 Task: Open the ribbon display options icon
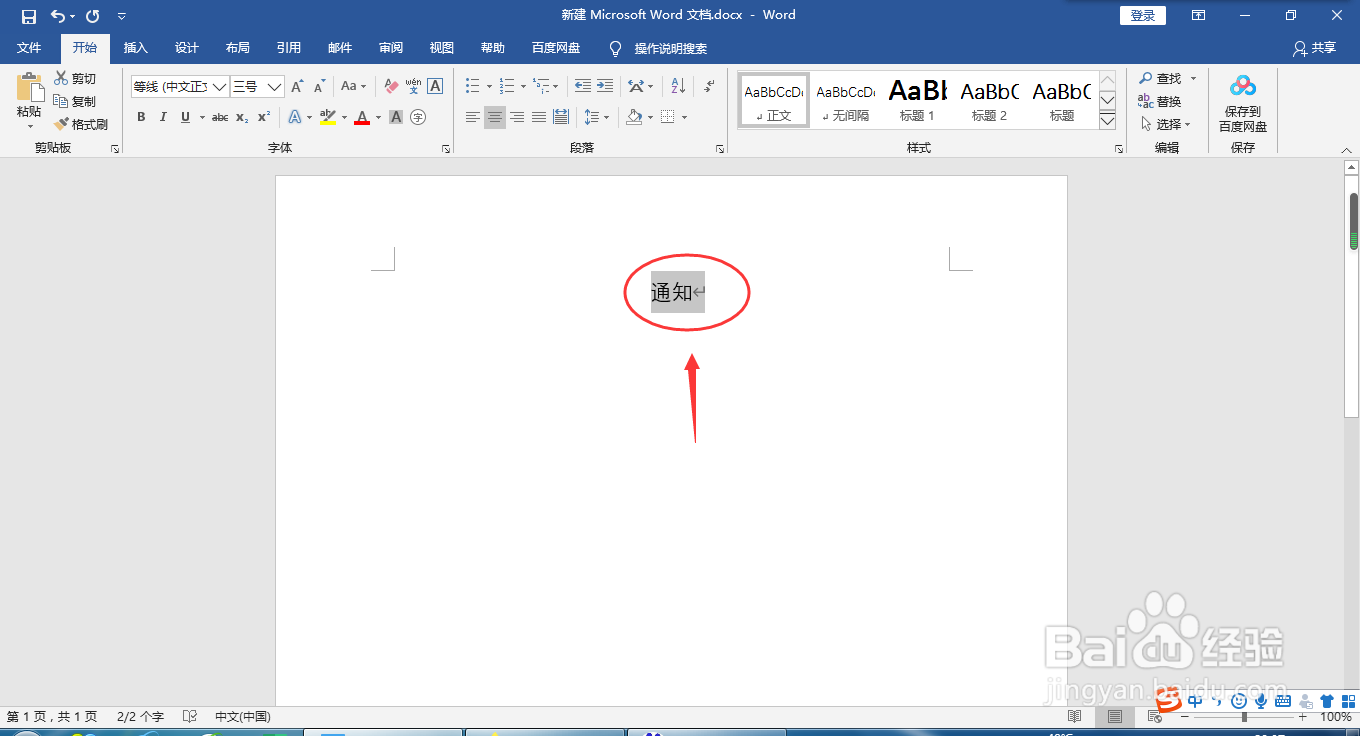pyautogui.click(x=1198, y=15)
